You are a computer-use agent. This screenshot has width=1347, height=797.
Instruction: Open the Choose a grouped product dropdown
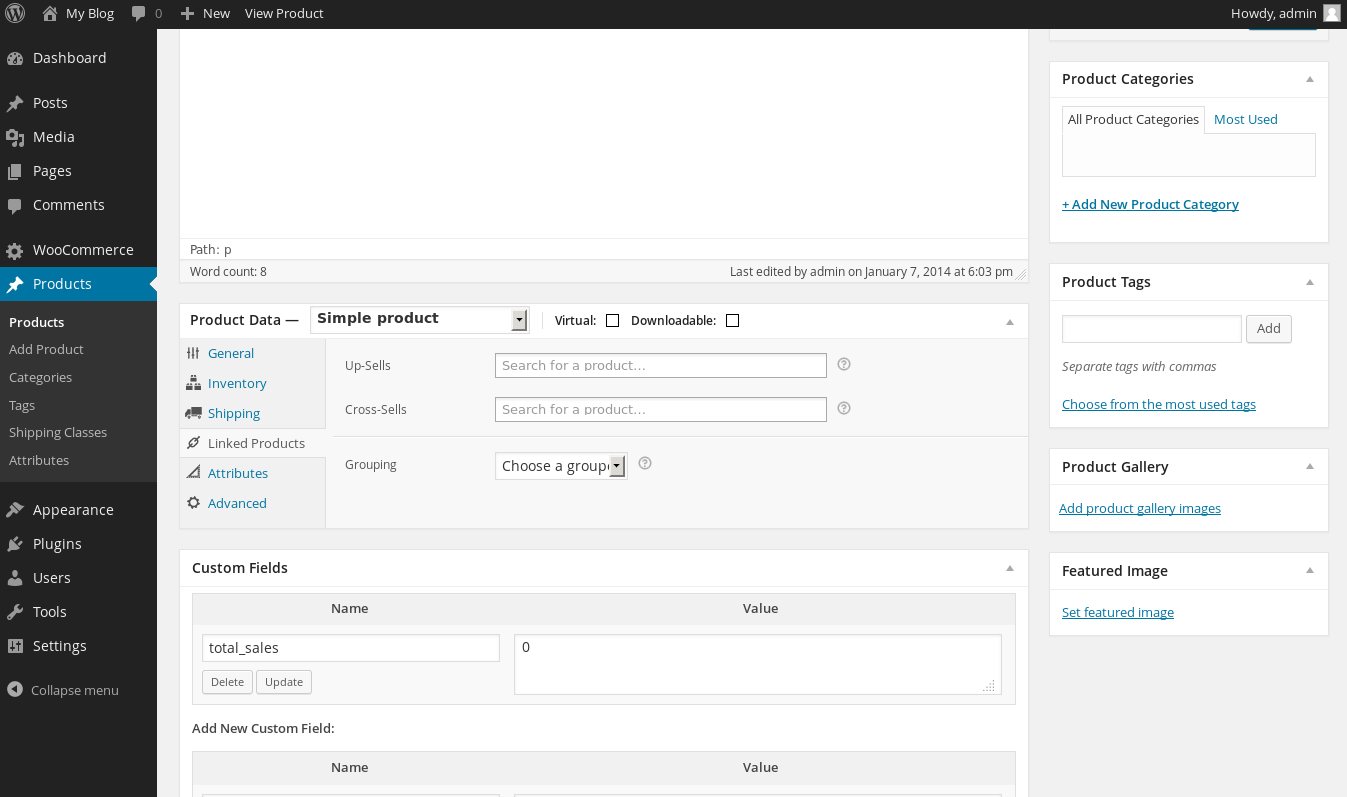click(x=561, y=466)
